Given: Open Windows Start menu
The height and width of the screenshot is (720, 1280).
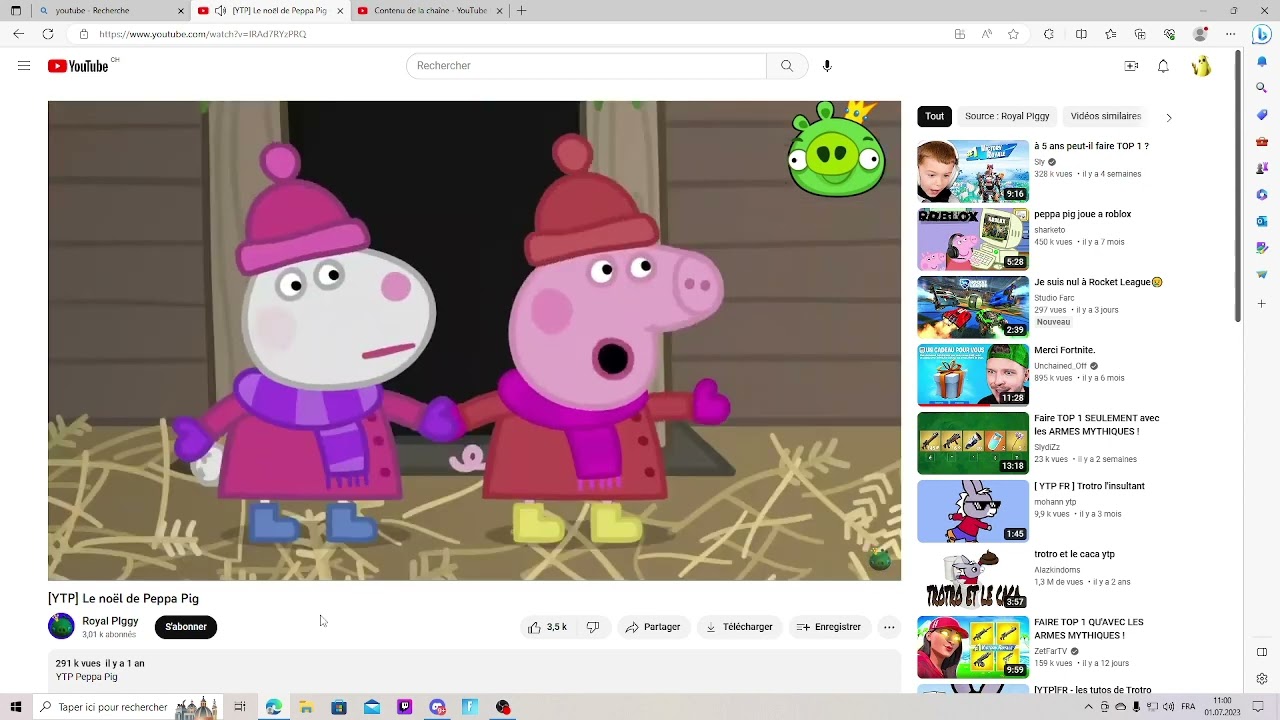Looking at the screenshot, I should (16, 707).
